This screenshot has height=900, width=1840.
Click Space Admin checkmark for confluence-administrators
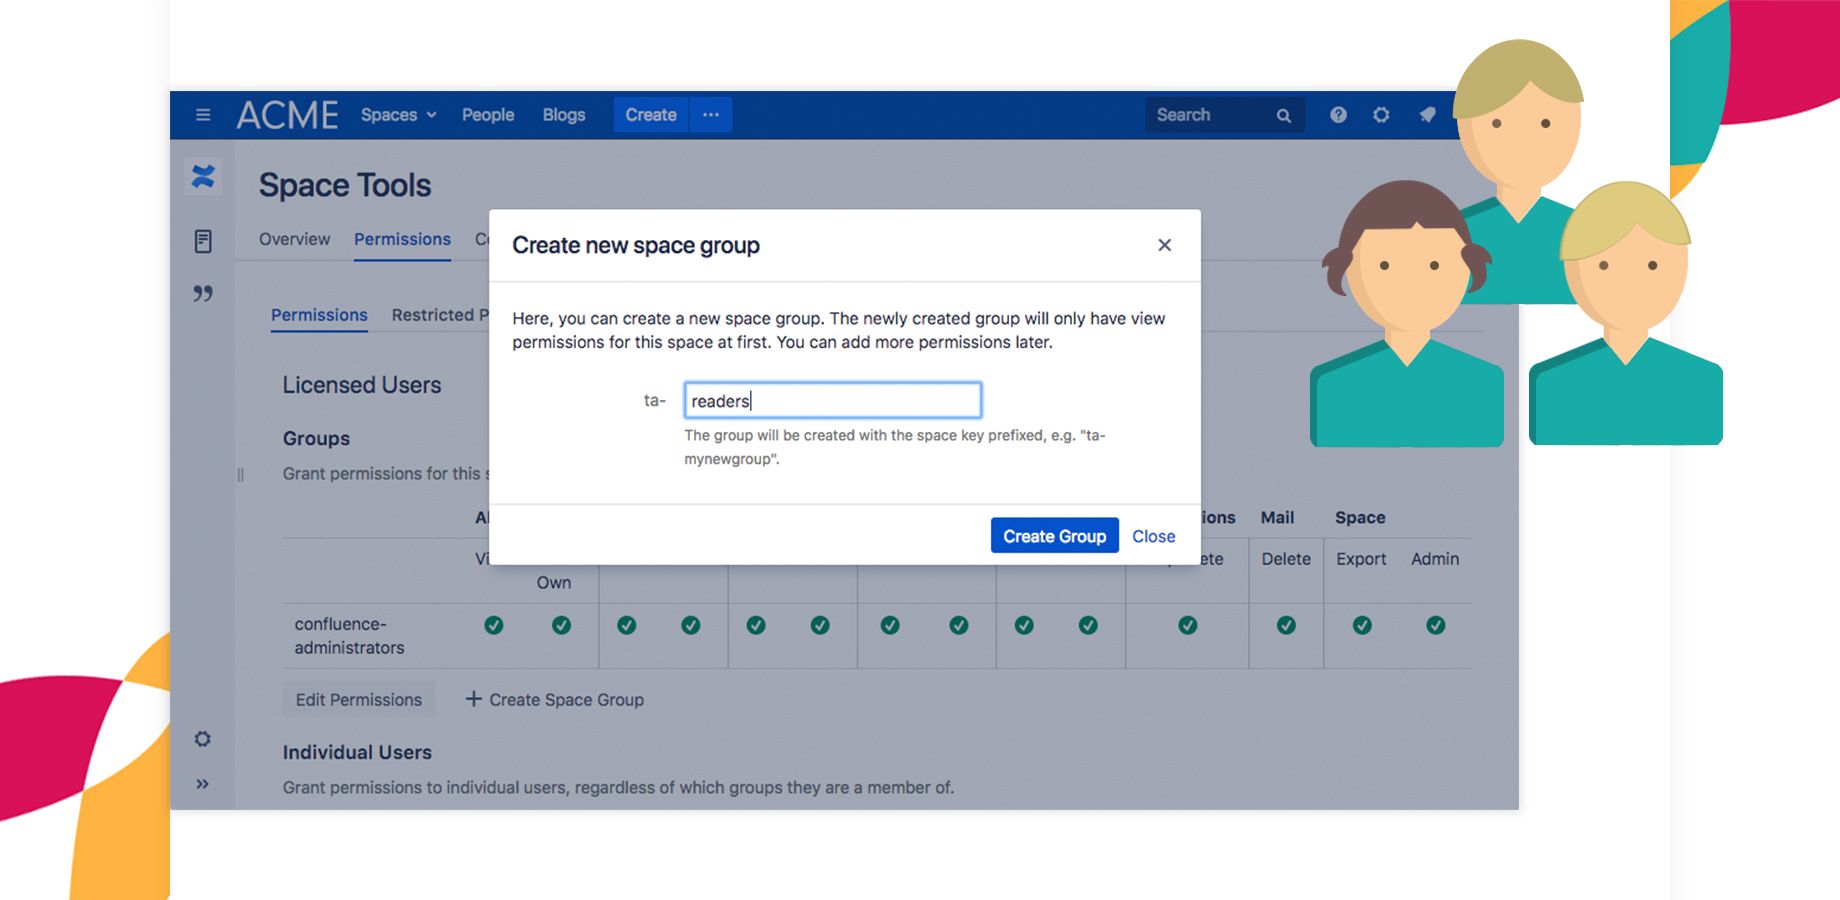coord(1435,625)
